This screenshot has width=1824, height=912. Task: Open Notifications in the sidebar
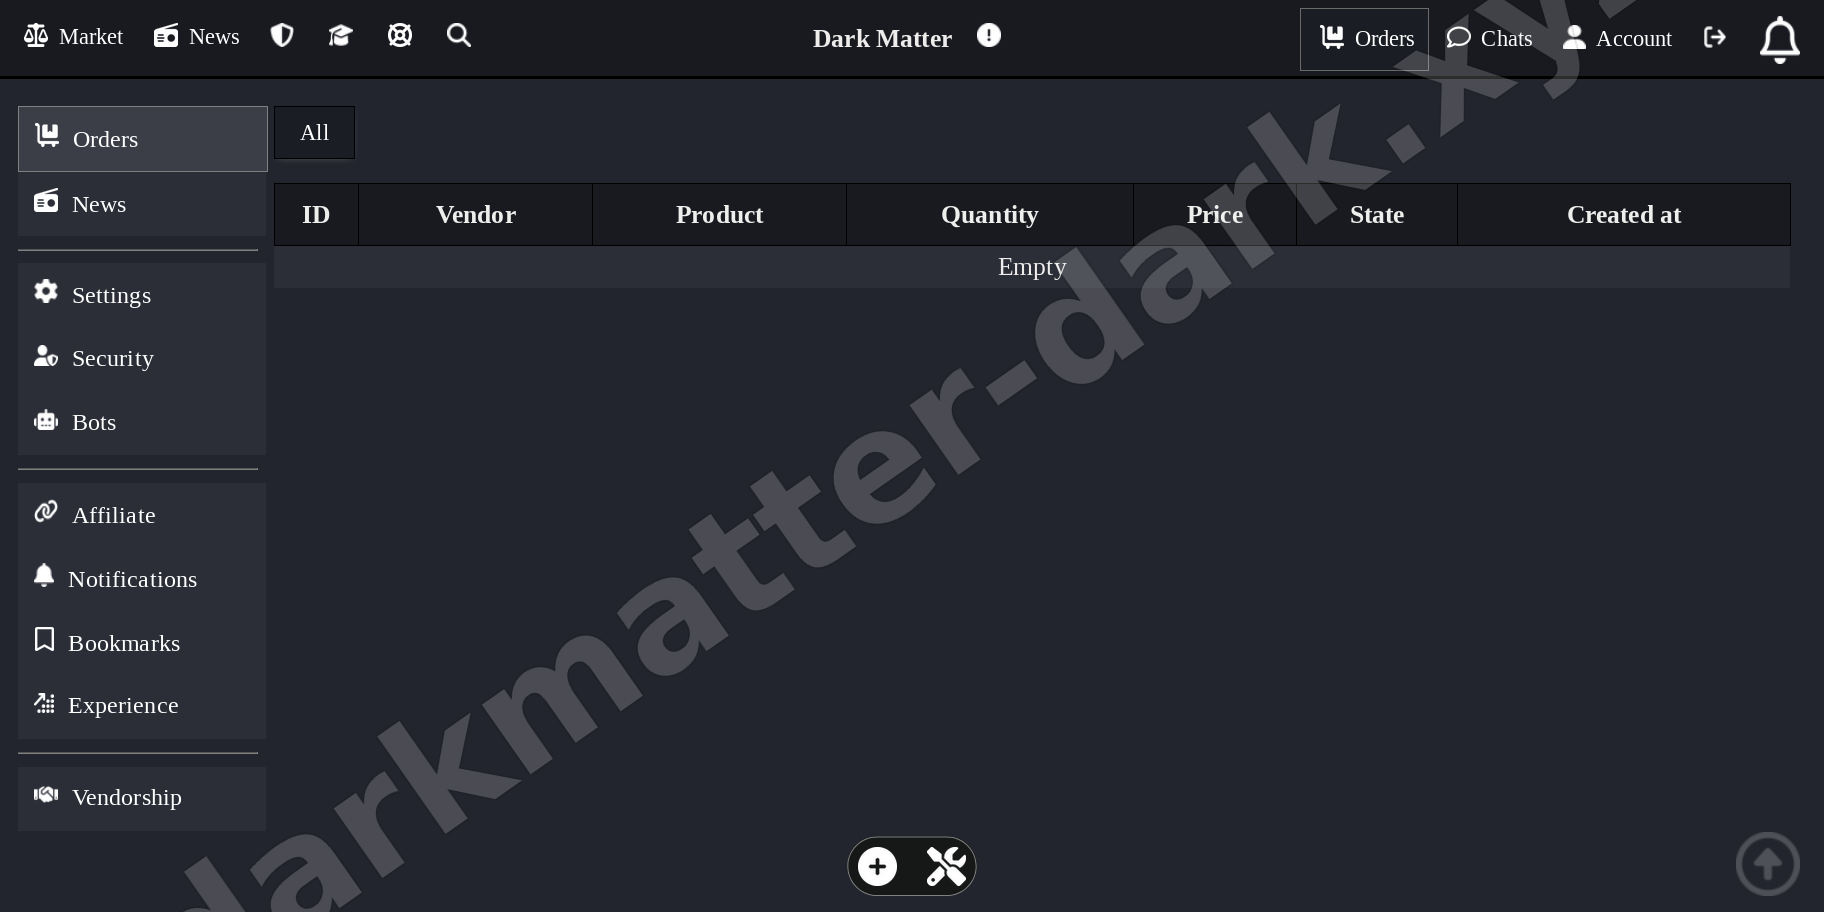142,579
